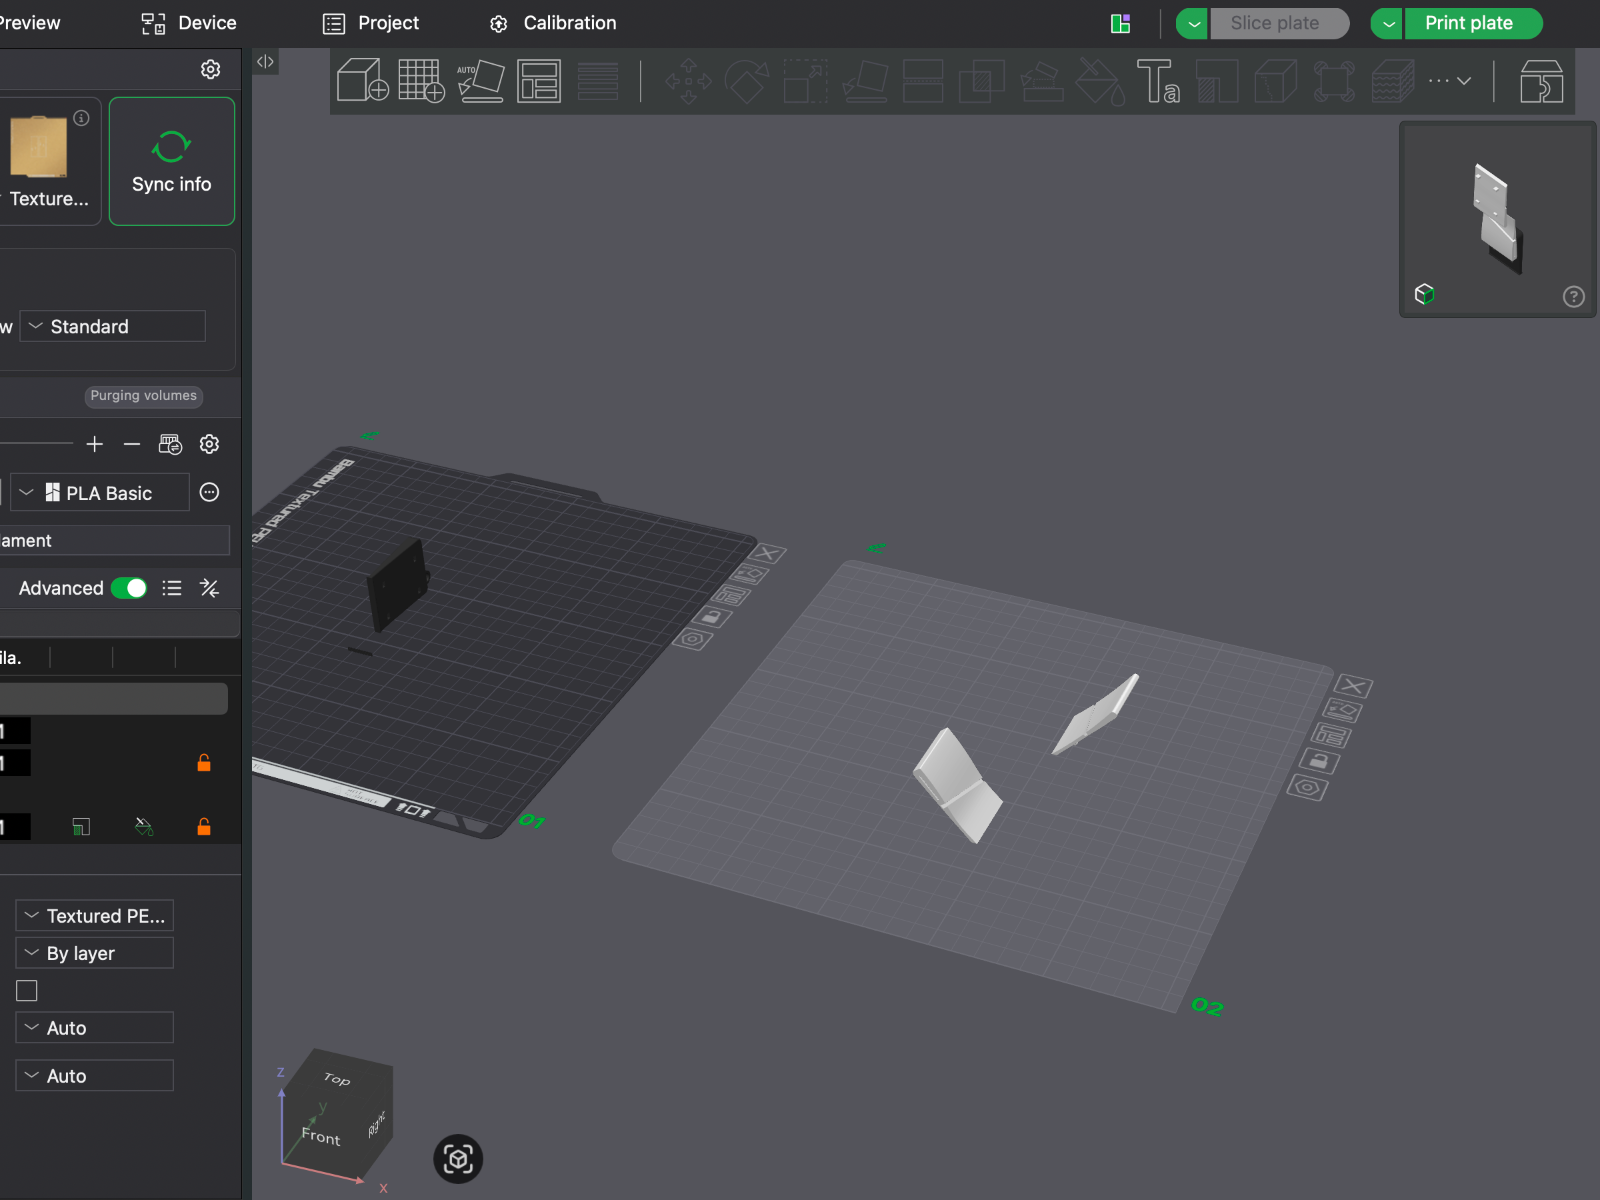
Task: Select the Add model cube icon
Action: [362, 80]
